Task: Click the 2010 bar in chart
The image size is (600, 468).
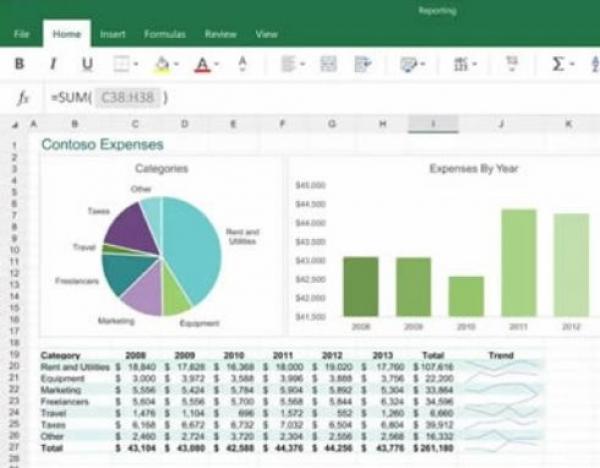Action: tap(466, 297)
